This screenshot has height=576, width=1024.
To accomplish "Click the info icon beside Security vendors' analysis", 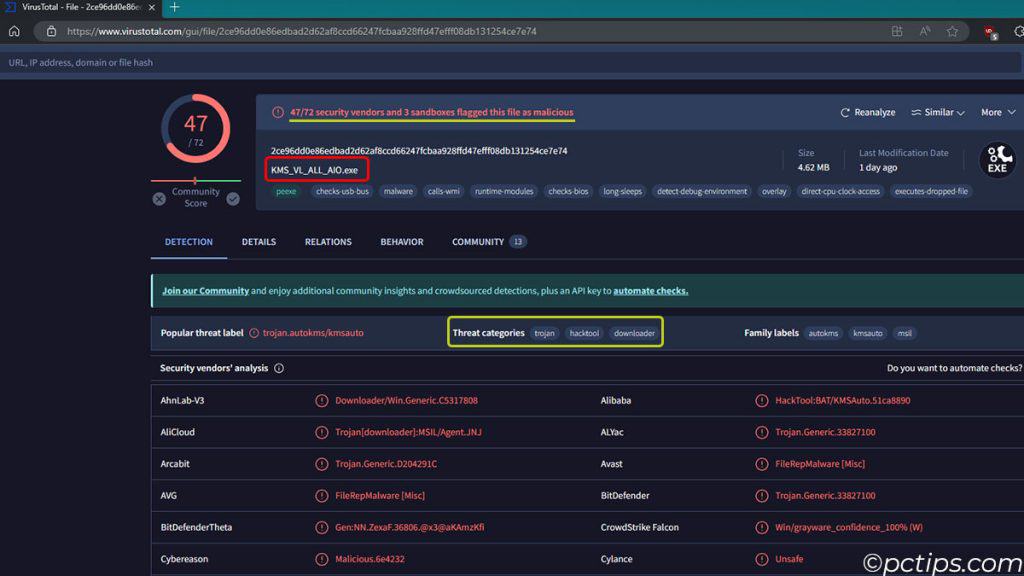I will [x=277, y=368].
